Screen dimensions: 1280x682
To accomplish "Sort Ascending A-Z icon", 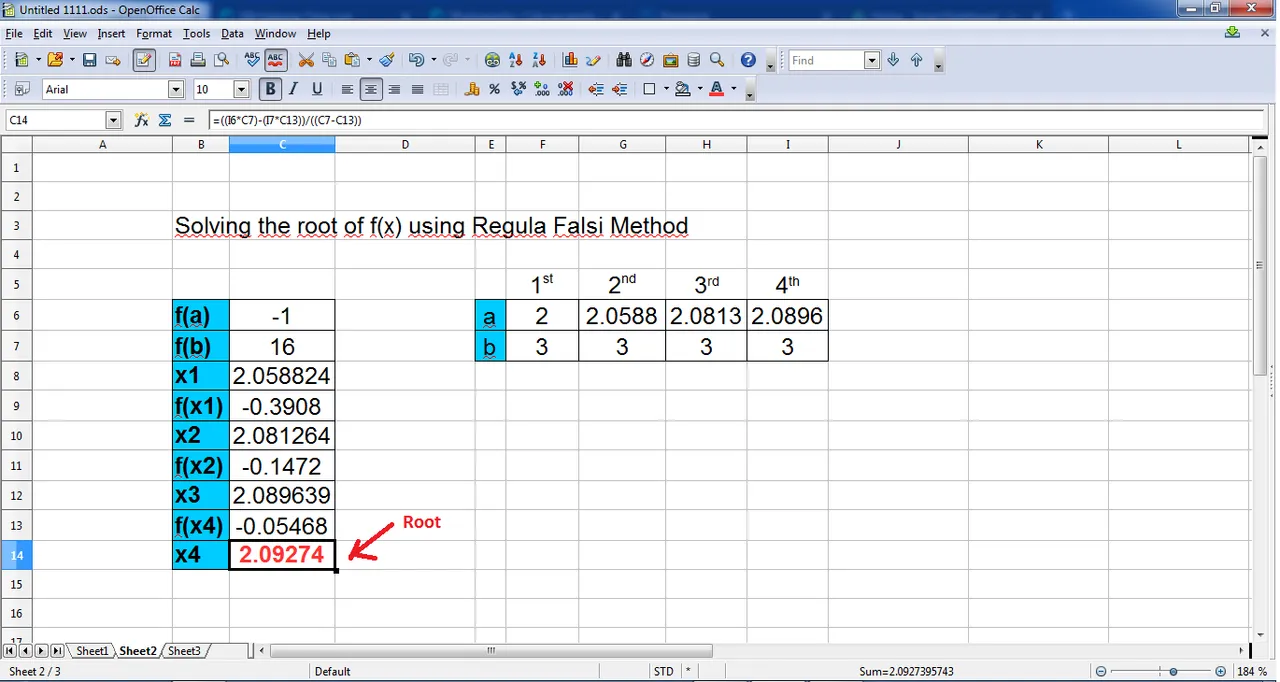I will (x=516, y=61).
